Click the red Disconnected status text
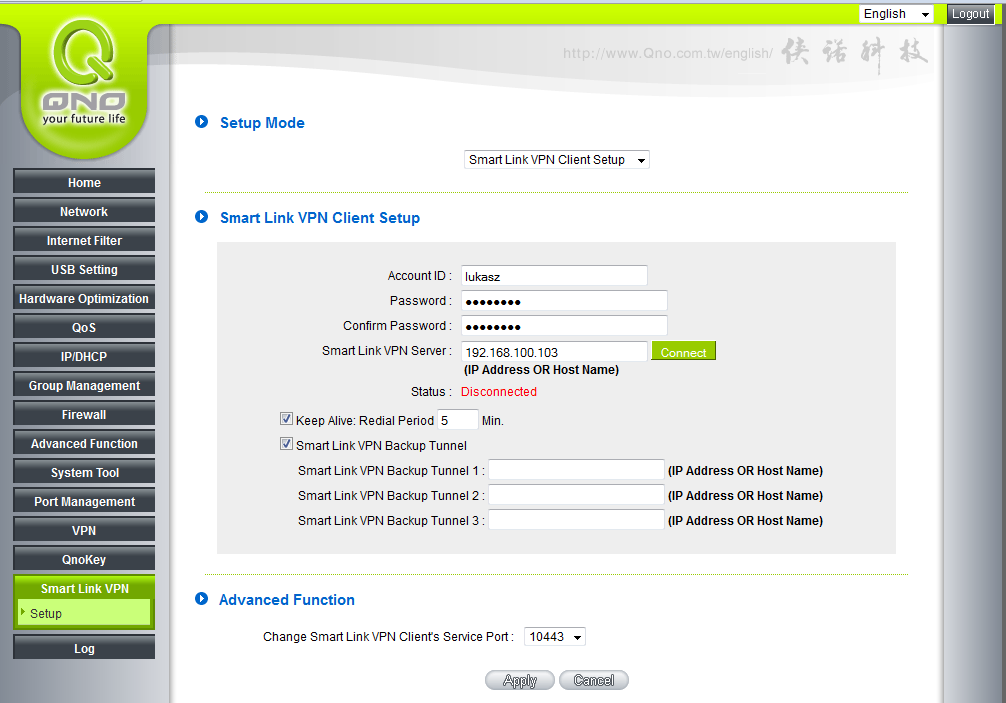Screen dimensions: 1006x703 pyautogui.click(x=499, y=391)
